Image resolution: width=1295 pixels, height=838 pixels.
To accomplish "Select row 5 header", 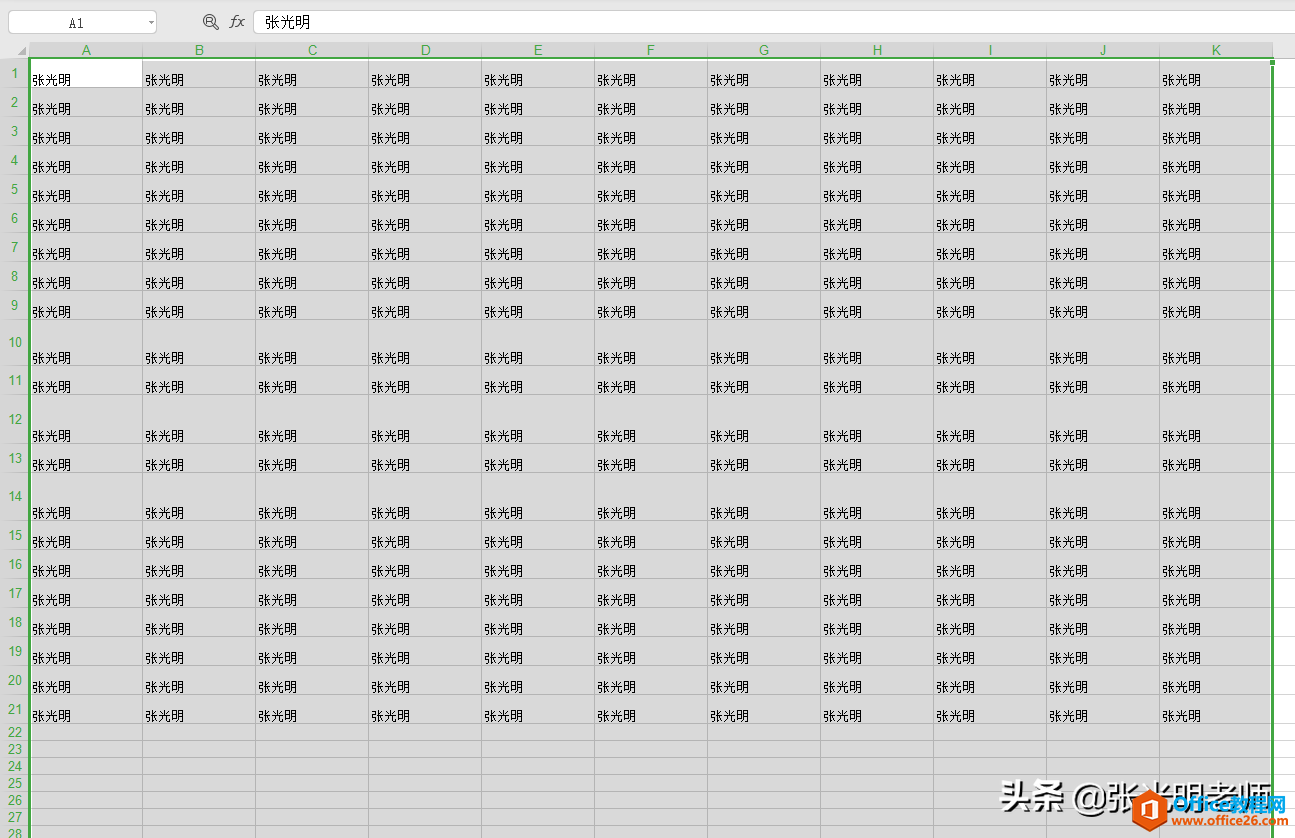I will tap(15, 189).
